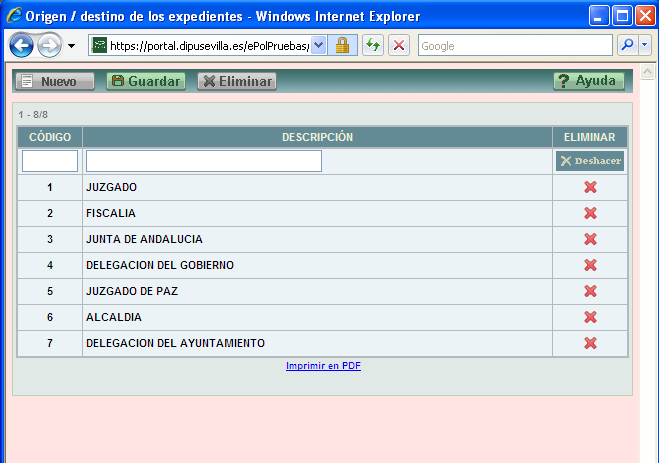Click the Nuevo button

(x=55, y=81)
